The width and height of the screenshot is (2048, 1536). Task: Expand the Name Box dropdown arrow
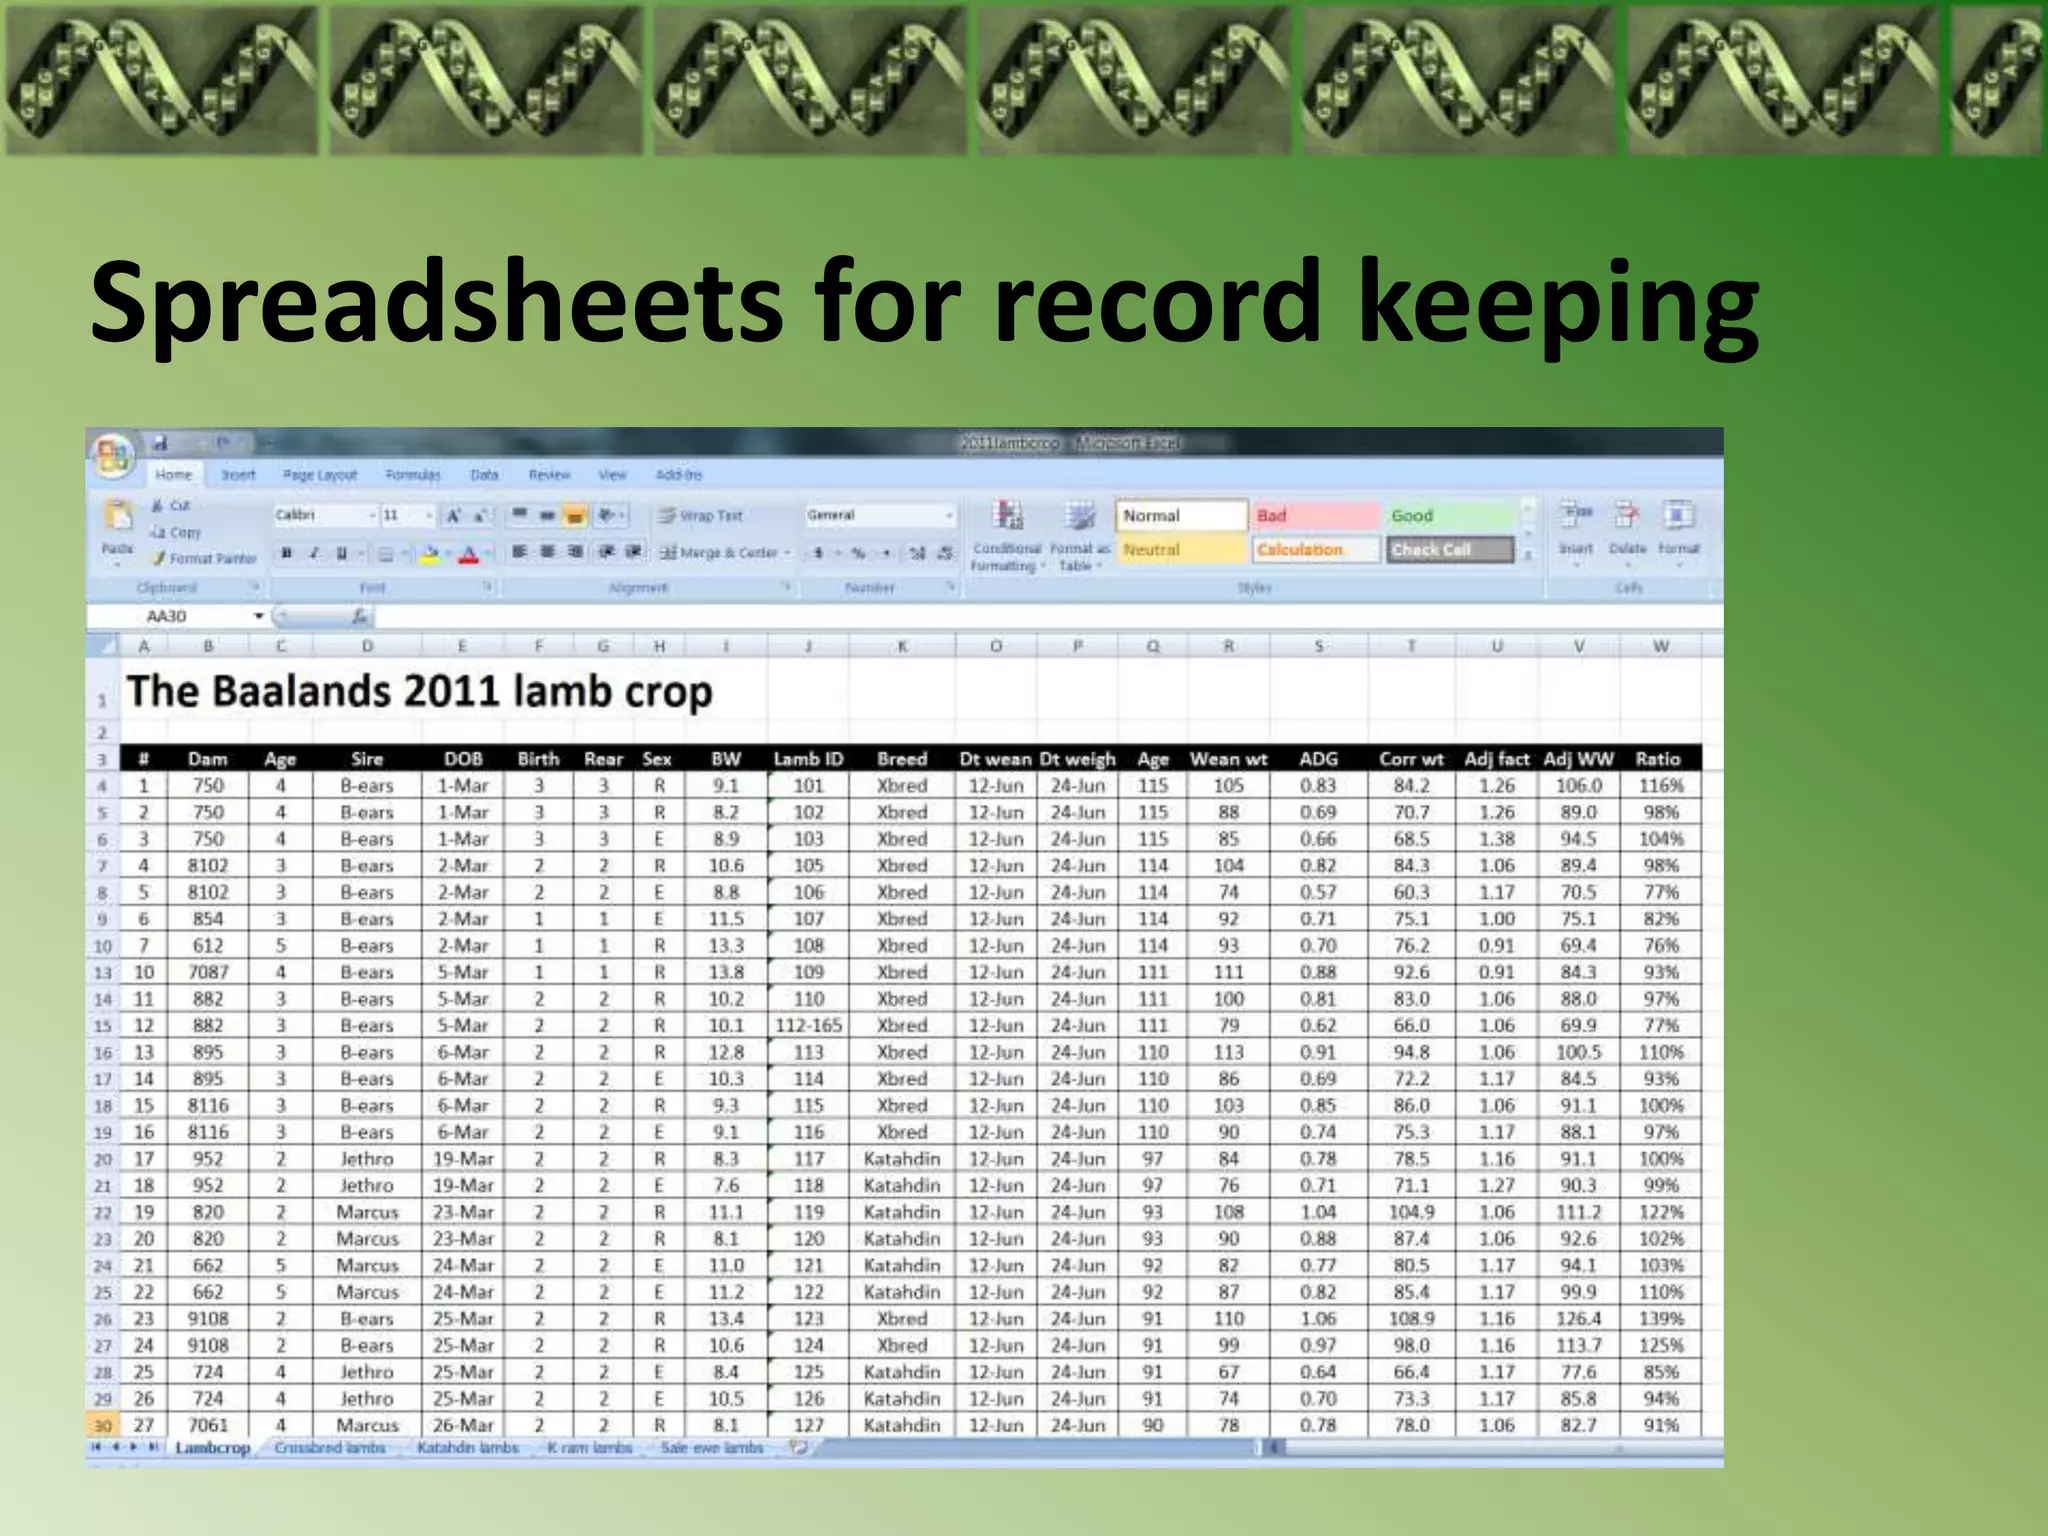pos(259,616)
